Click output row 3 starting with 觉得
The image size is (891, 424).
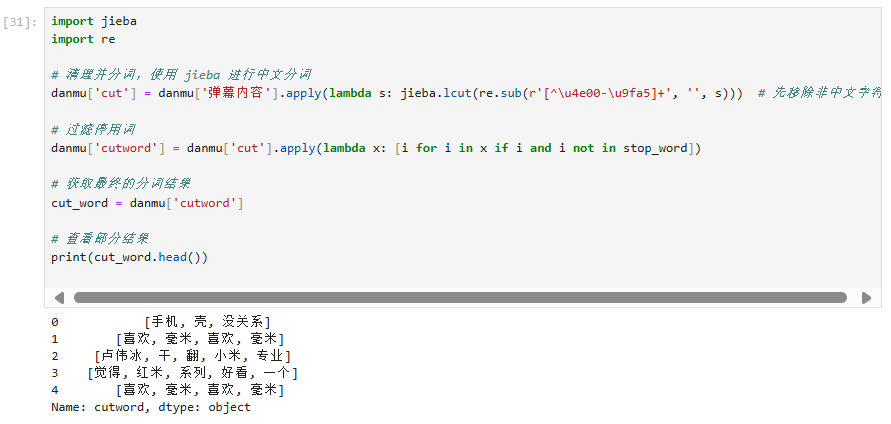[x=192, y=373]
